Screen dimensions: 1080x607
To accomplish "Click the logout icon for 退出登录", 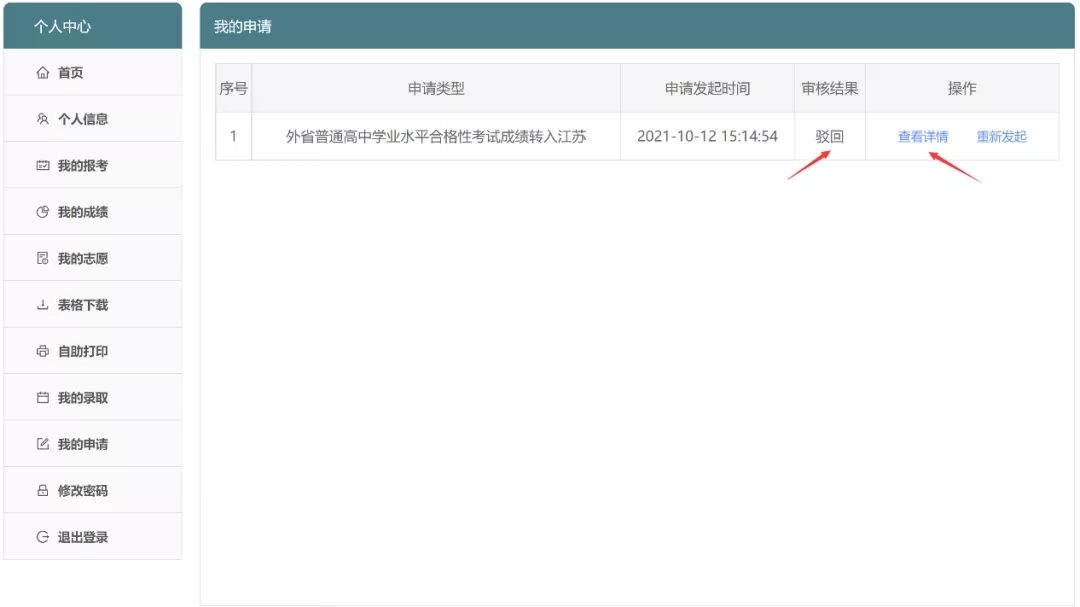I will click(42, 537).
